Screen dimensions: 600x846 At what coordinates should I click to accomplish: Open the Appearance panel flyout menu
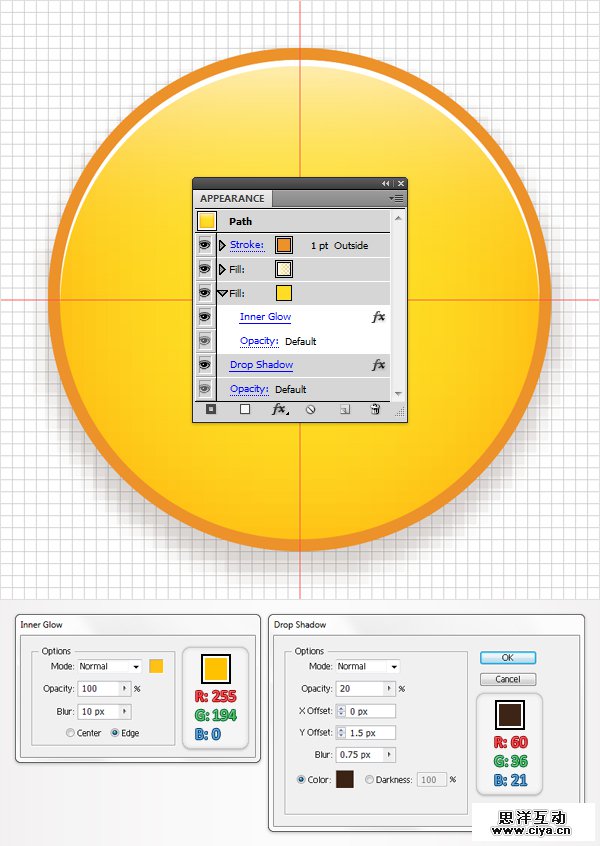[398, 199]
